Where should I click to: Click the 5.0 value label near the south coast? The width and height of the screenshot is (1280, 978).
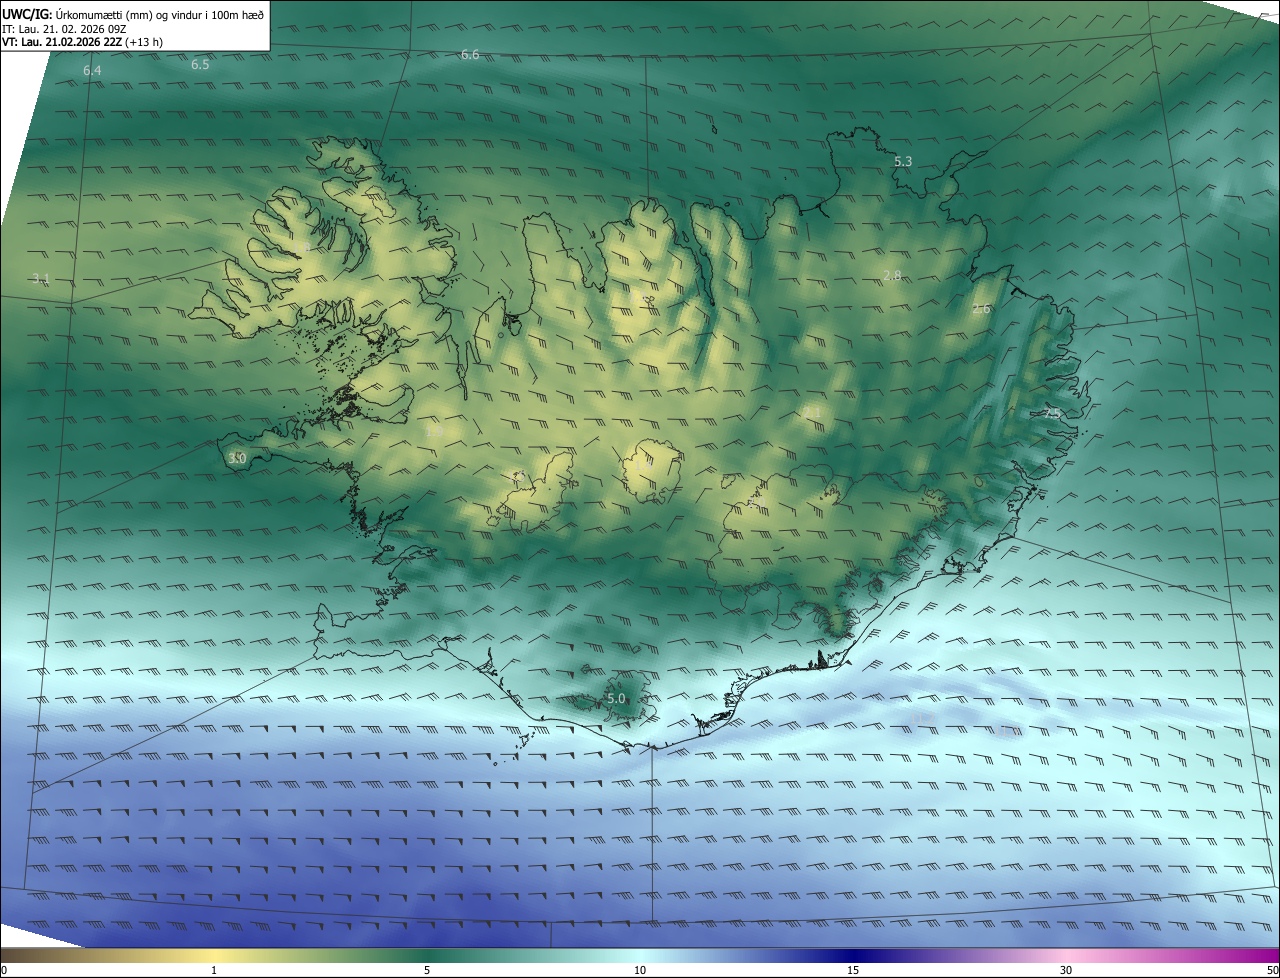[616, 699]
